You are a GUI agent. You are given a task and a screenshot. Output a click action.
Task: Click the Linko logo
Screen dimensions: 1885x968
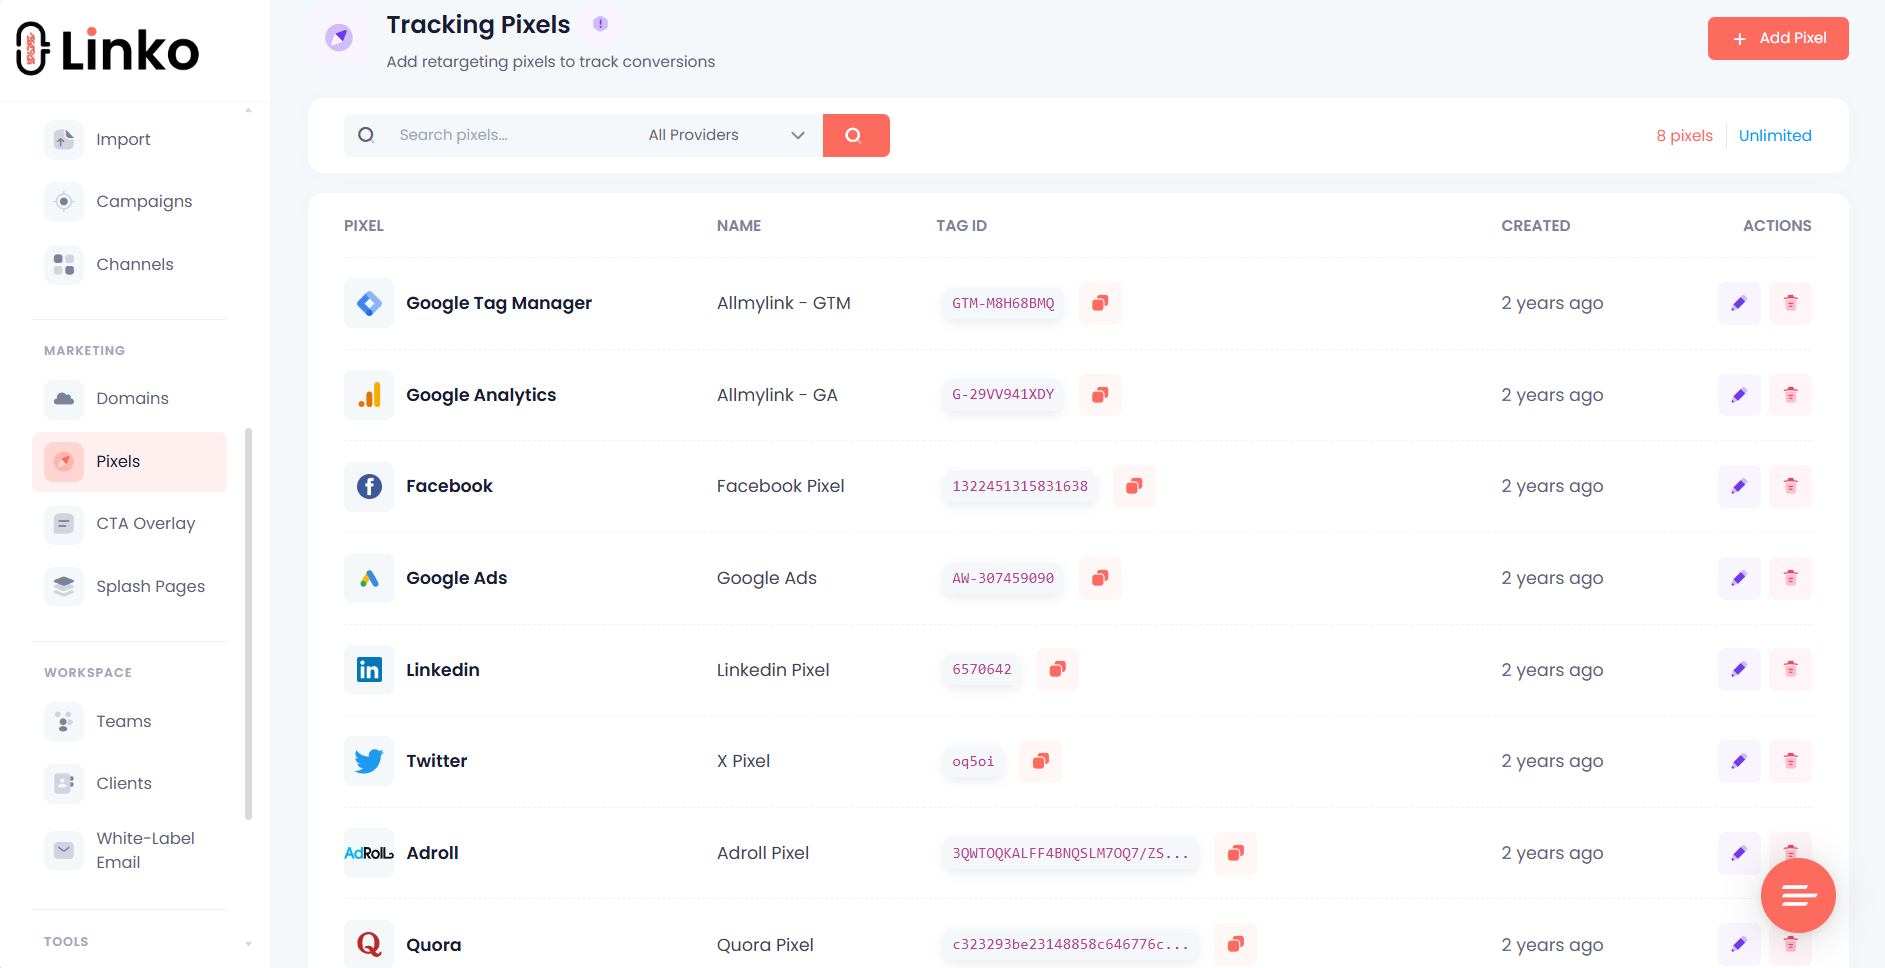[x=108, y=49]
